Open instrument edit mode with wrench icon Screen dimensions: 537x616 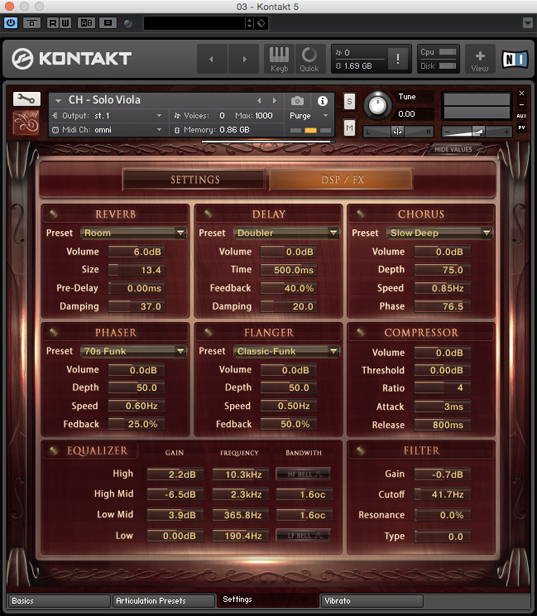click(x=27, y=99)
